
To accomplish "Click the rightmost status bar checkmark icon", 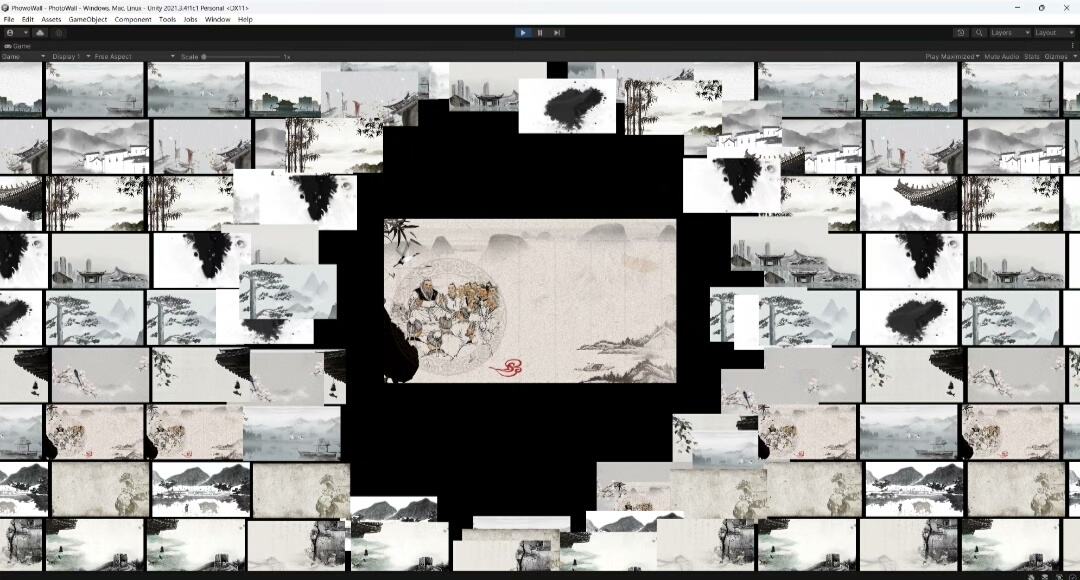I will click(x=1073, y=576).
